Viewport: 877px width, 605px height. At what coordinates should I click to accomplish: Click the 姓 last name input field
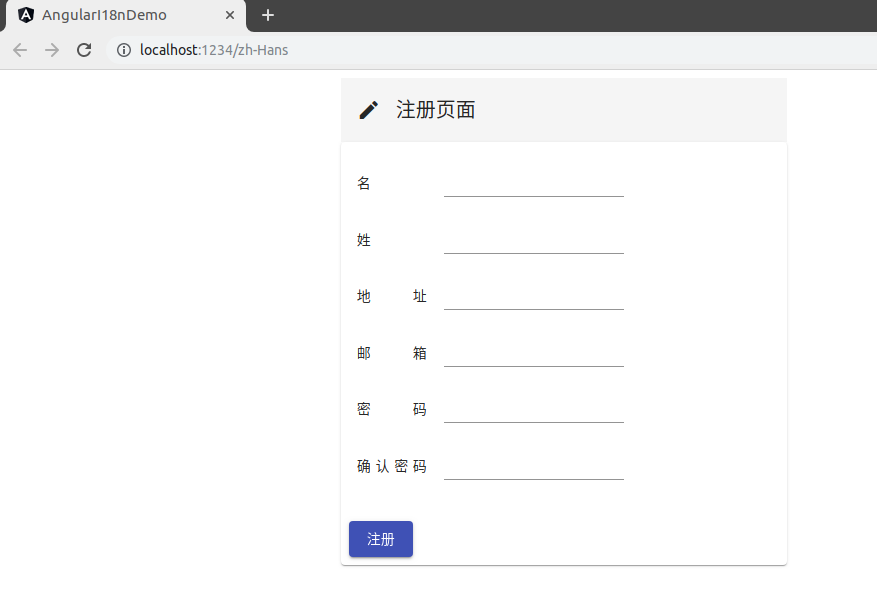tap(533, 248)
